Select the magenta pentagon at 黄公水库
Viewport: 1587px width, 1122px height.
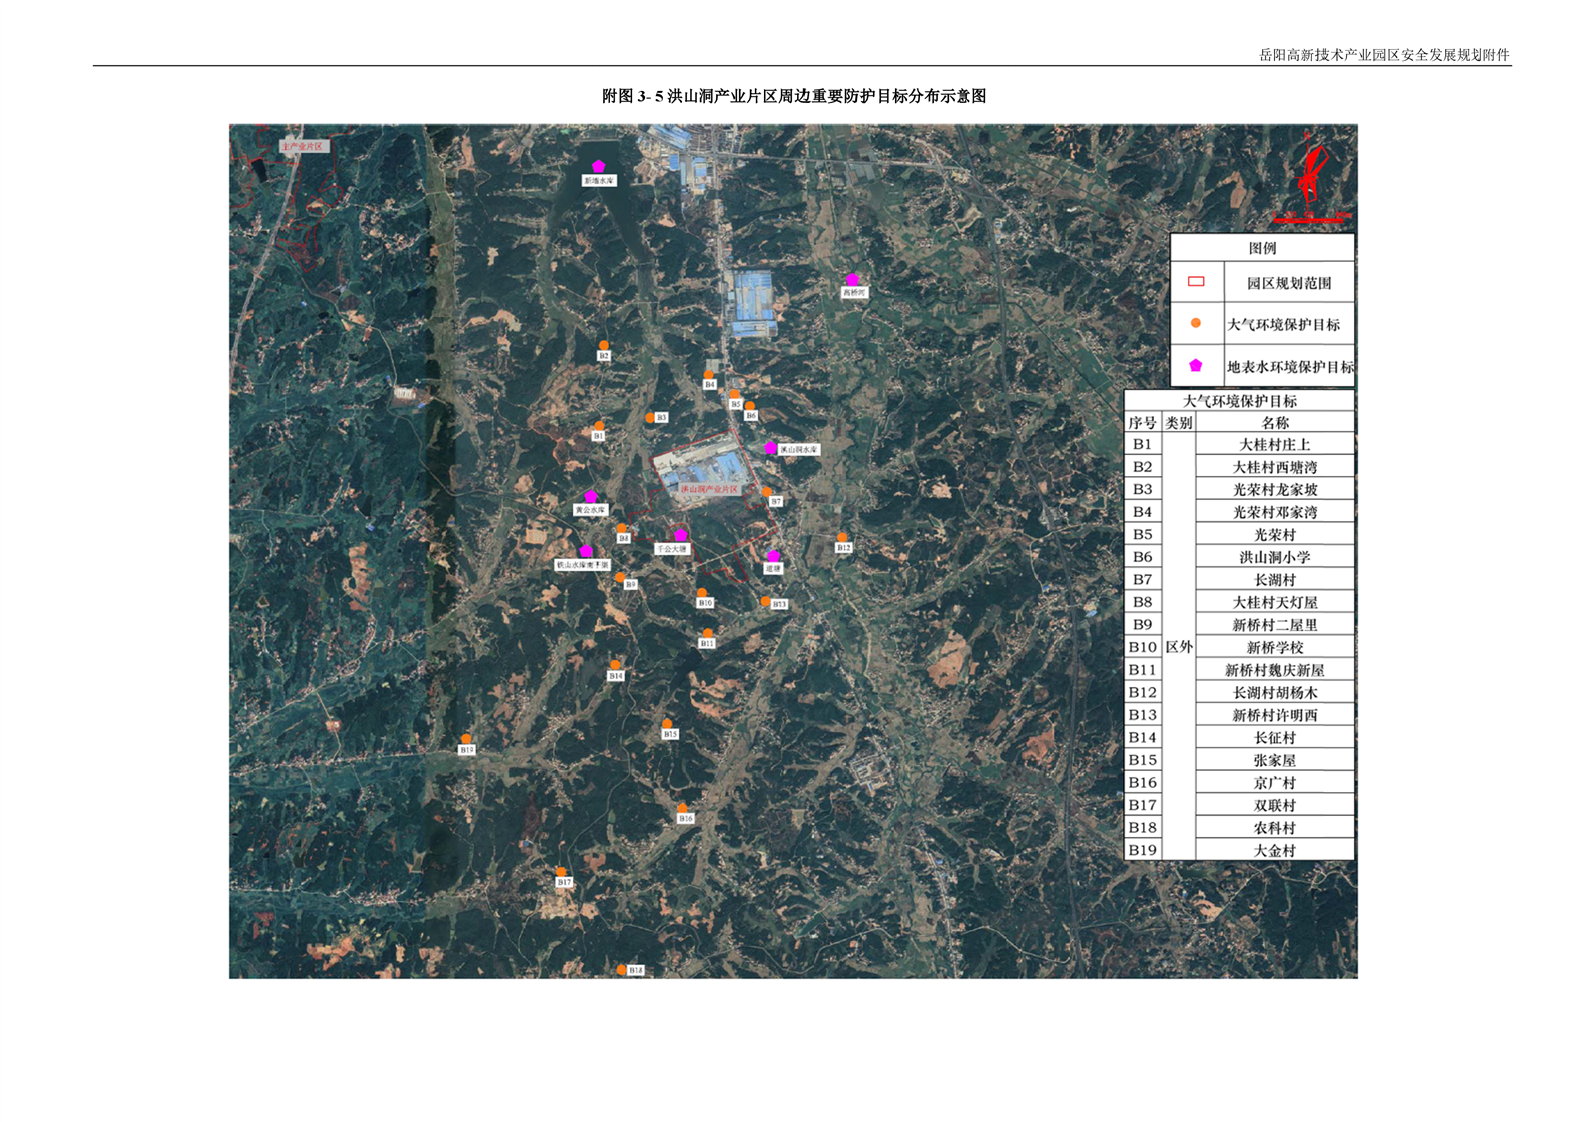(591, 497)
